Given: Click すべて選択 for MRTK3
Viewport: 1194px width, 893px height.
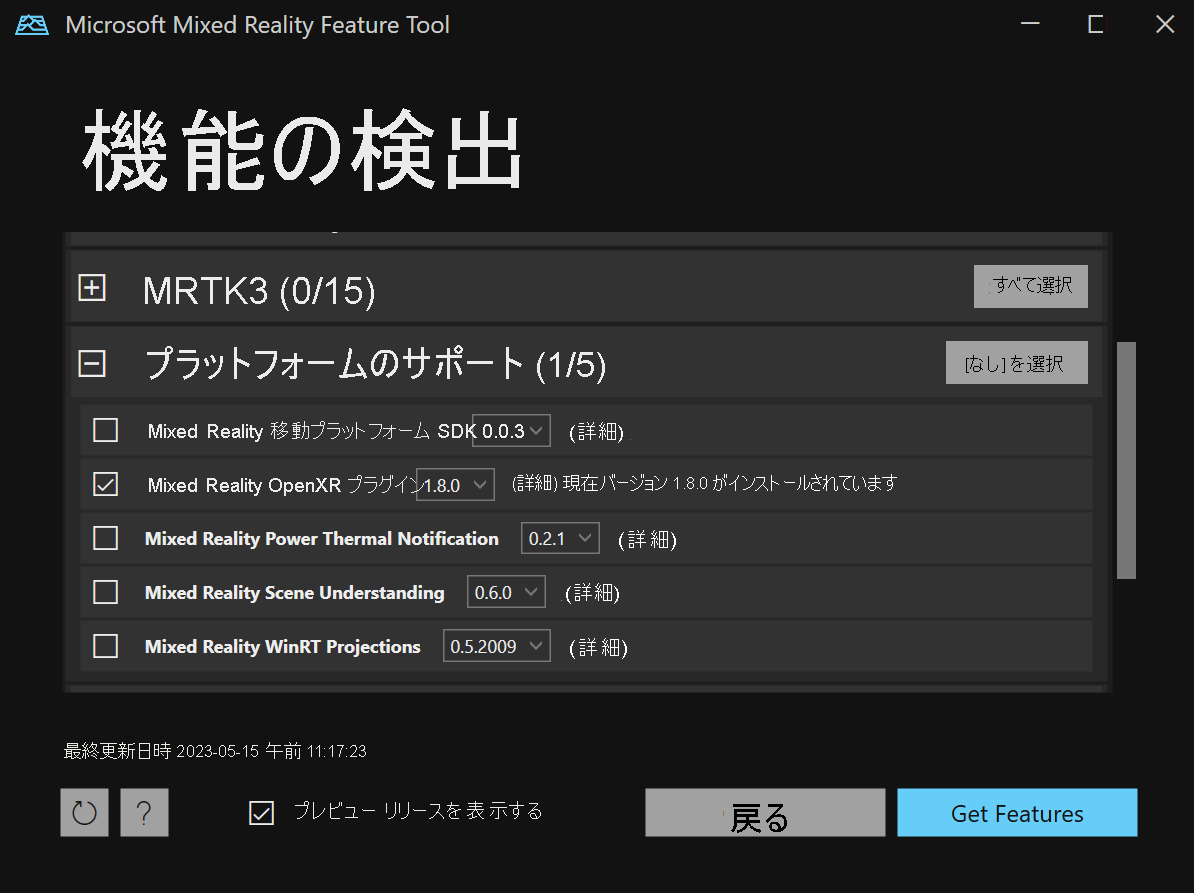Looking at the screenshot, I should click(1031, 286).
